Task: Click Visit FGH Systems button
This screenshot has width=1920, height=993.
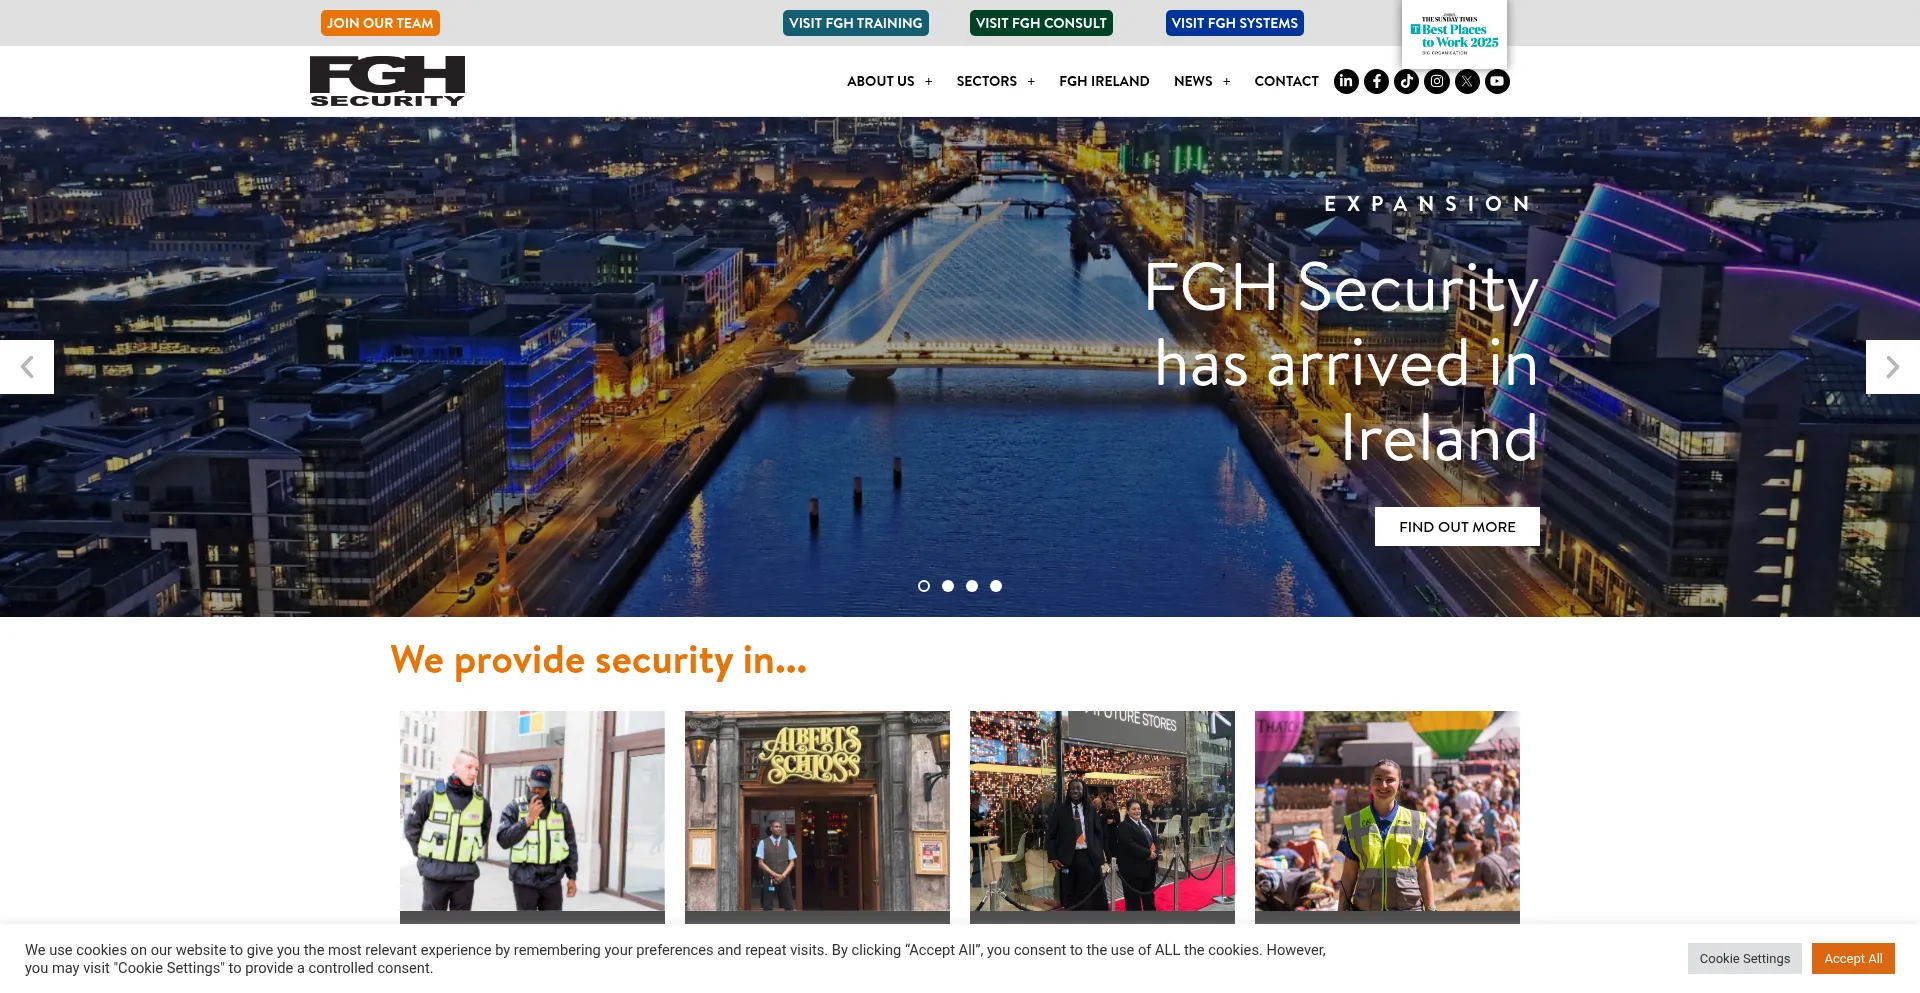Action: click(x=1234, y=23)
